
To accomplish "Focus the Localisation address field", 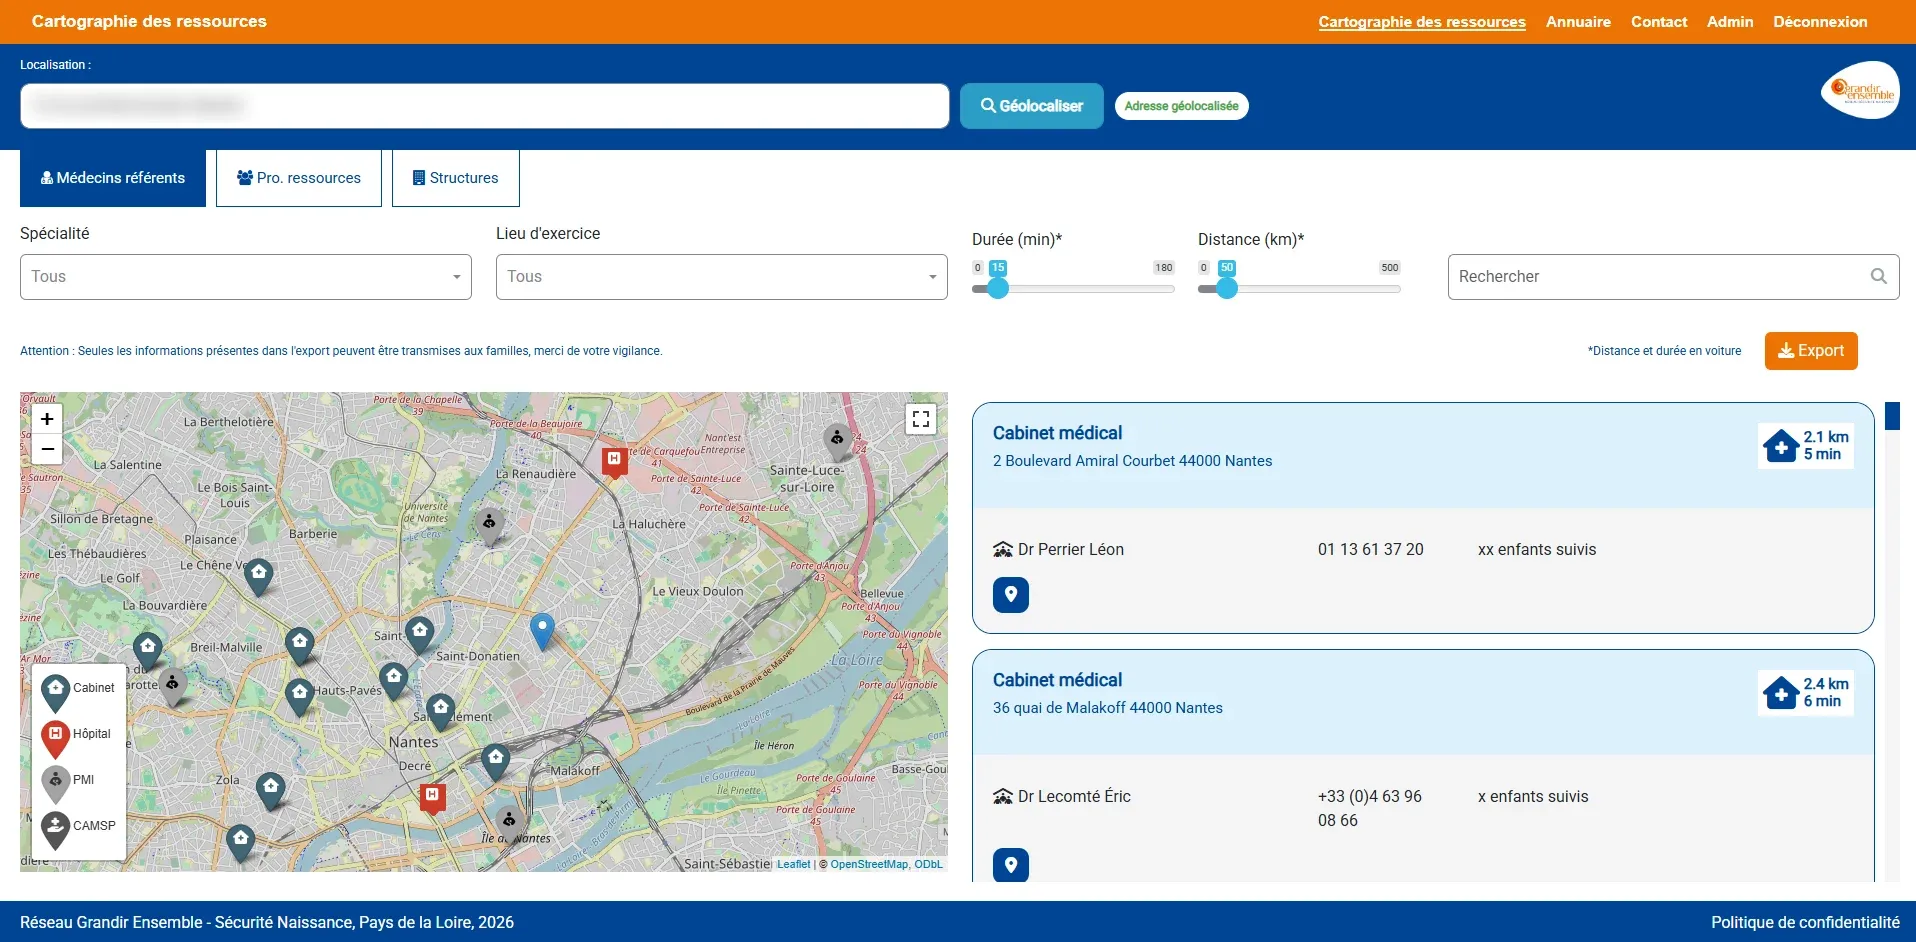I will point(485,106).
